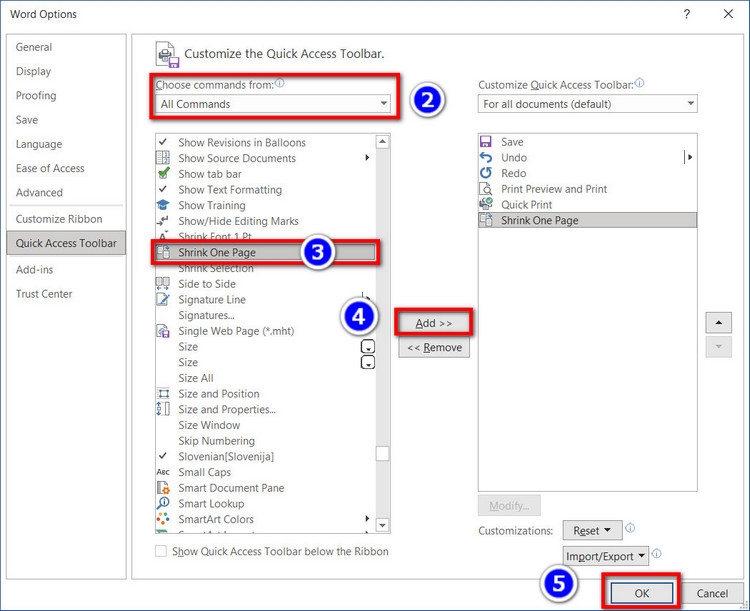Screen dimensions: 750x611
Task: Click the commands list scroll up arrow
Action: coord(382,142)
